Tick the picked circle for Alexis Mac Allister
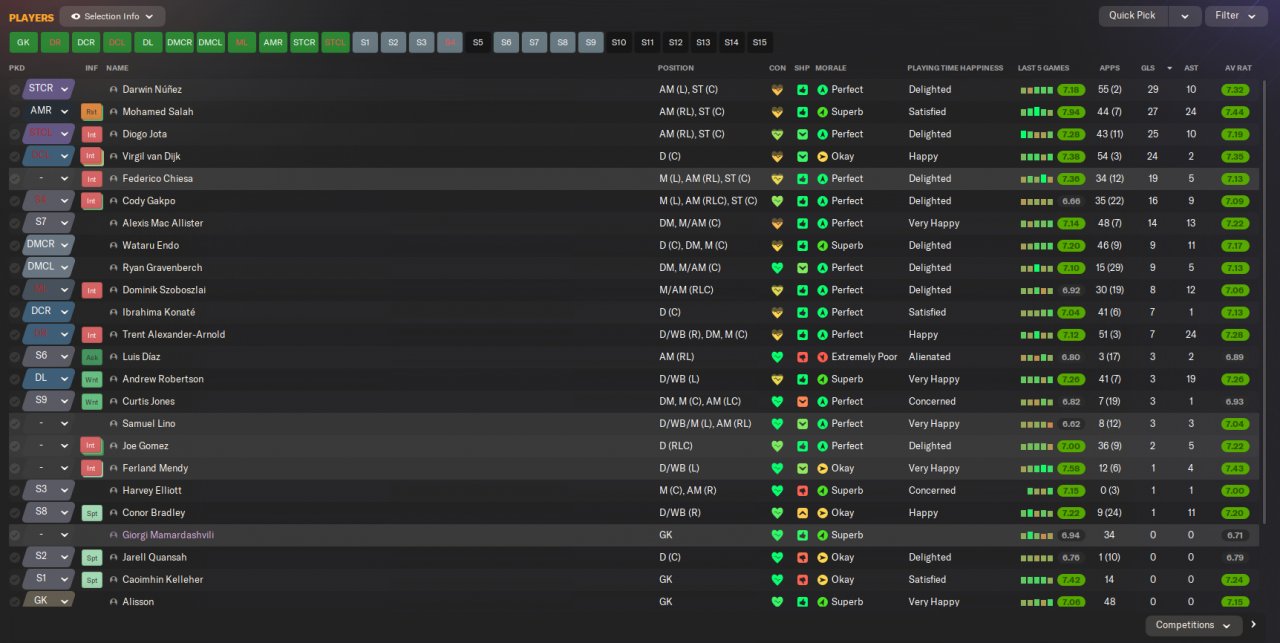The height and width of the screenshot is (643, 1280). point(15,223)
